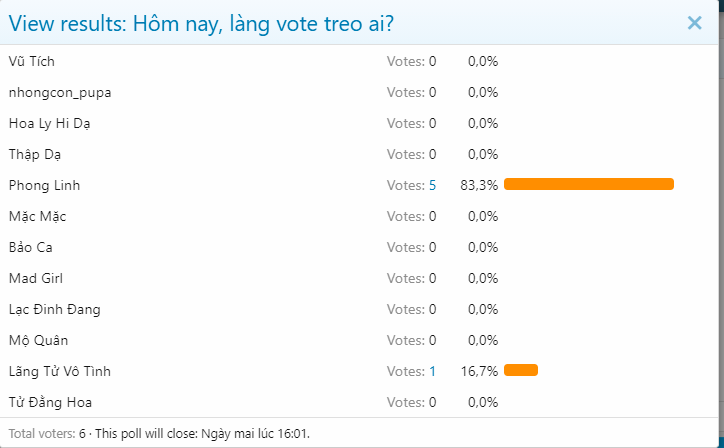Screen dimensions: 724x448
Task: Click the dialog title 'View results: Hôm nay, làng vote treo ai?'
Action: (201, 23)
